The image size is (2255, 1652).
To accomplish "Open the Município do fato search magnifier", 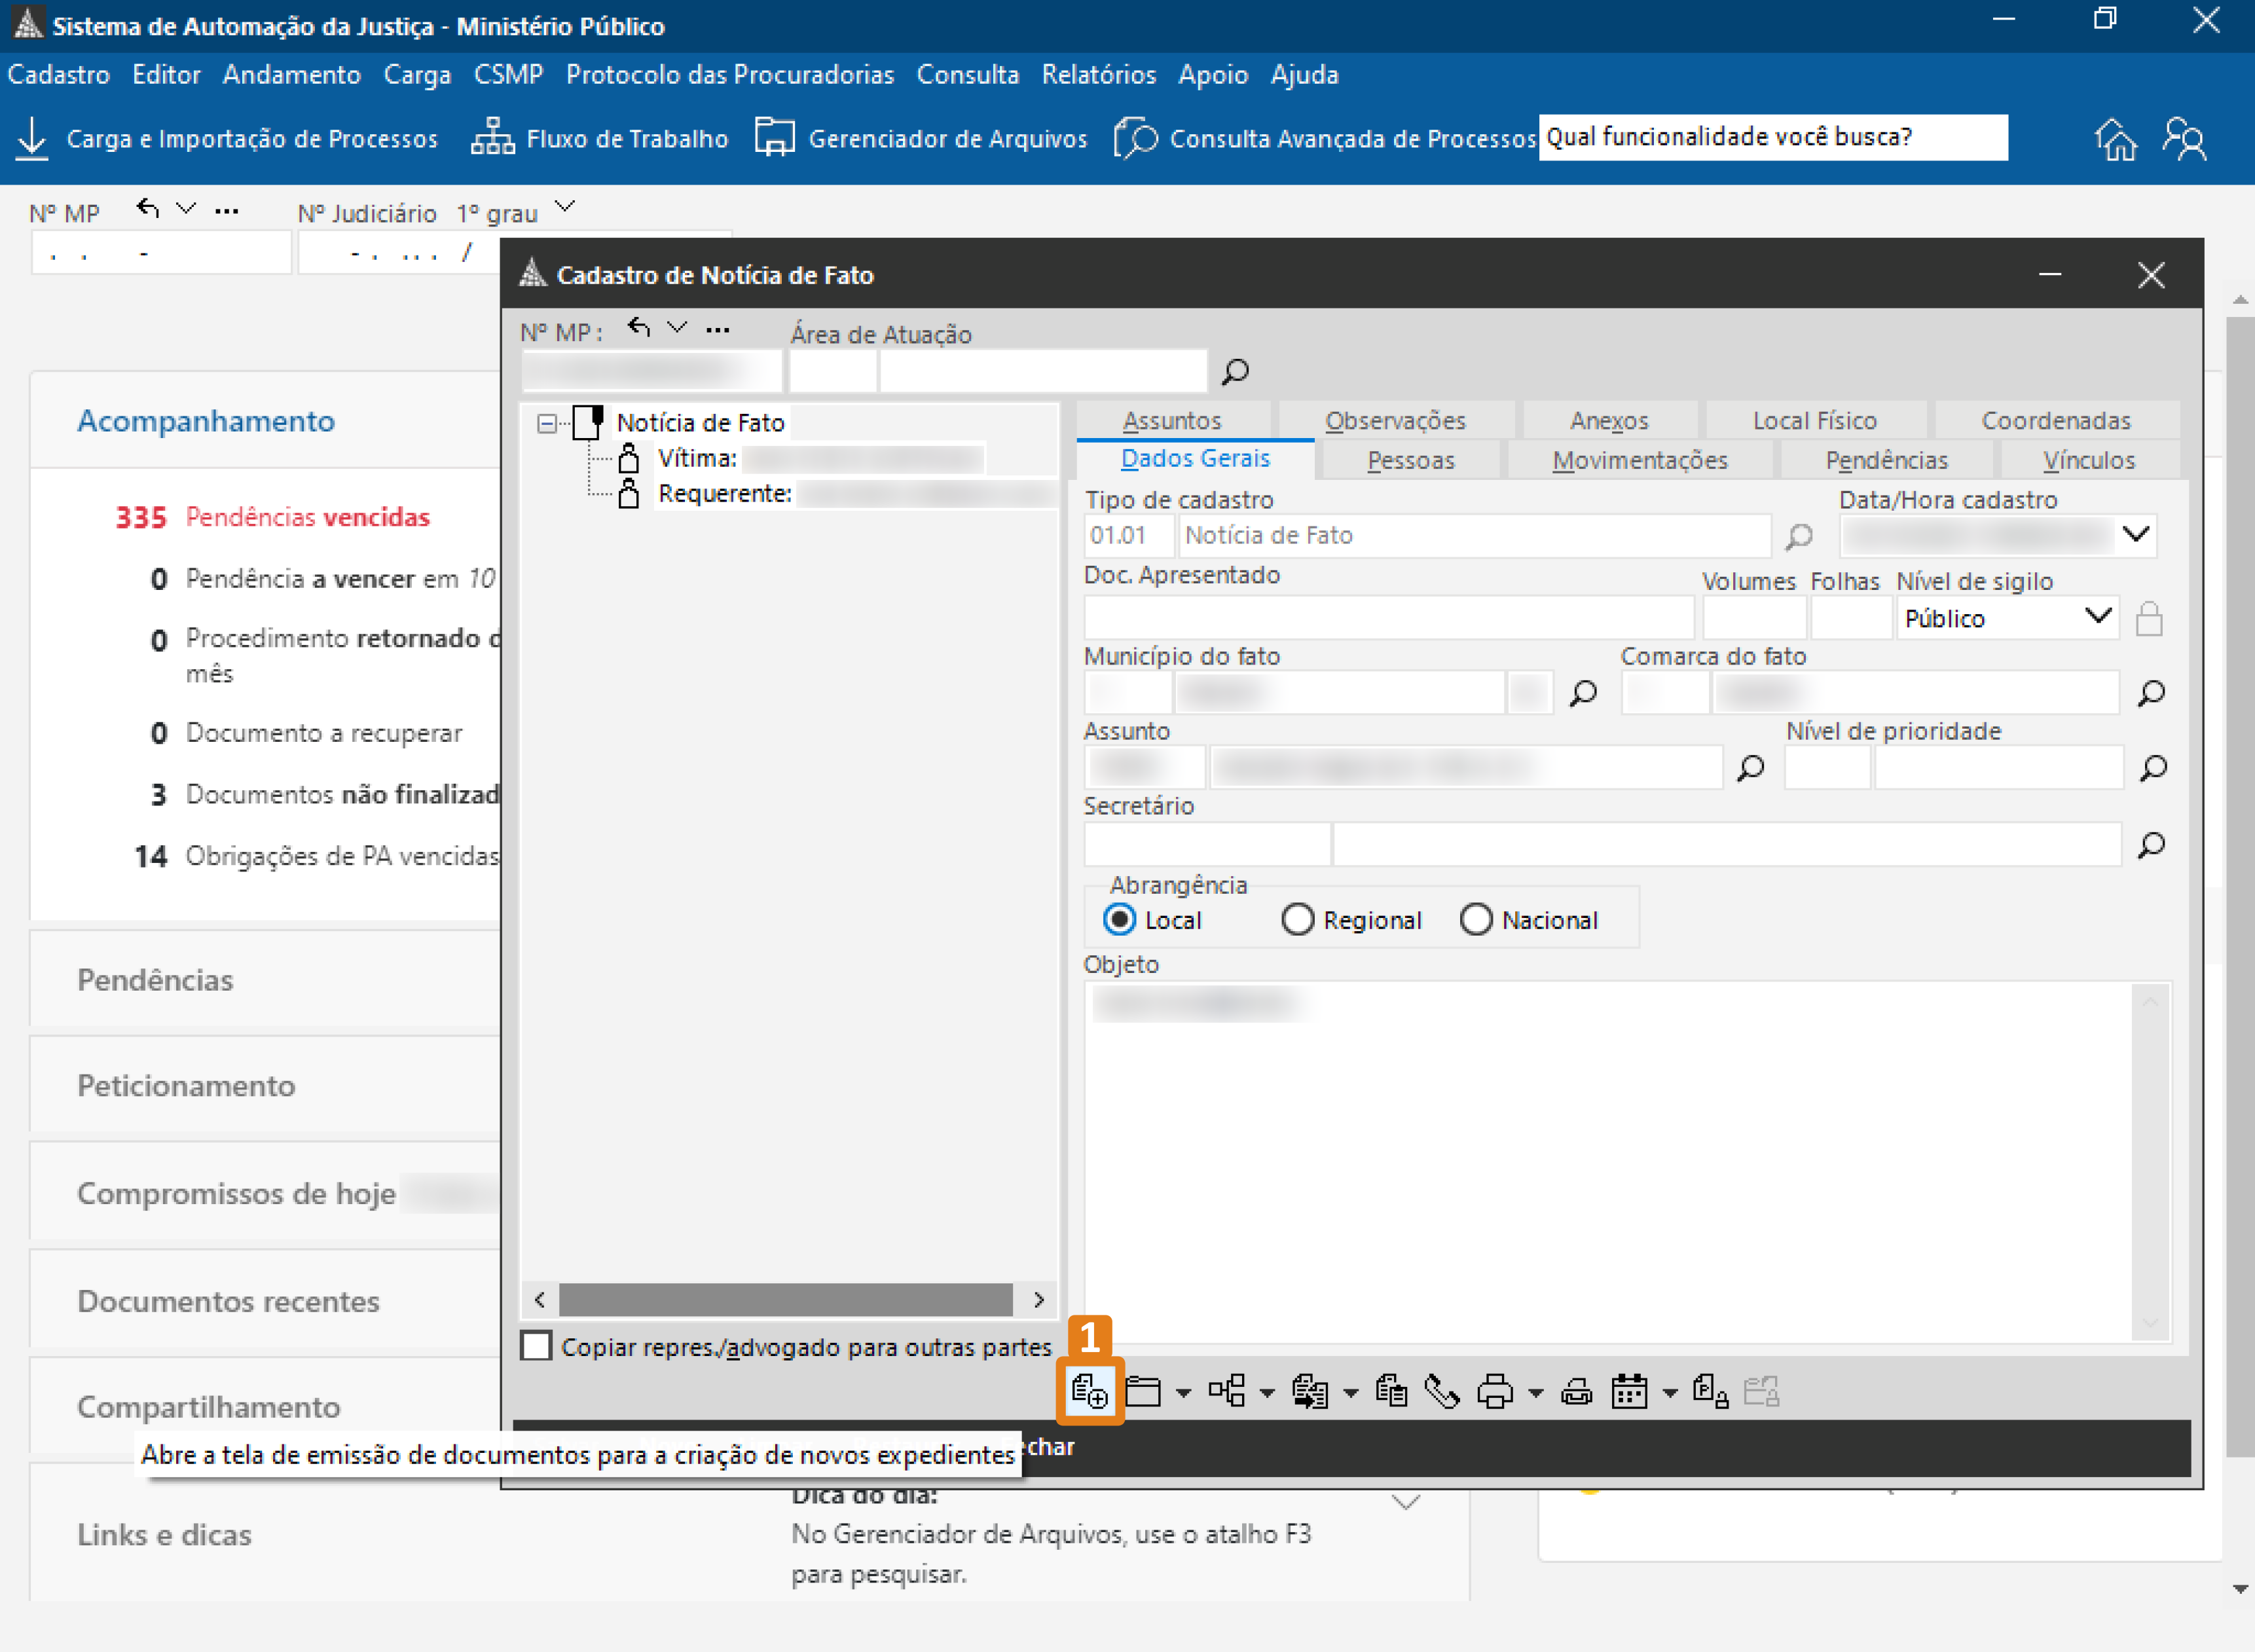I will point(1583,693).
